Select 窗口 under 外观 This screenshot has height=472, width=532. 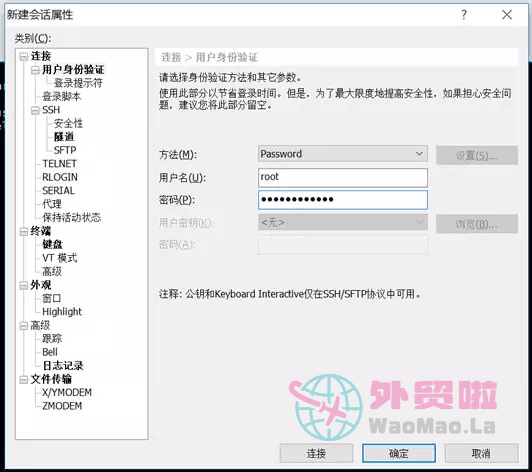coord(52,298)
